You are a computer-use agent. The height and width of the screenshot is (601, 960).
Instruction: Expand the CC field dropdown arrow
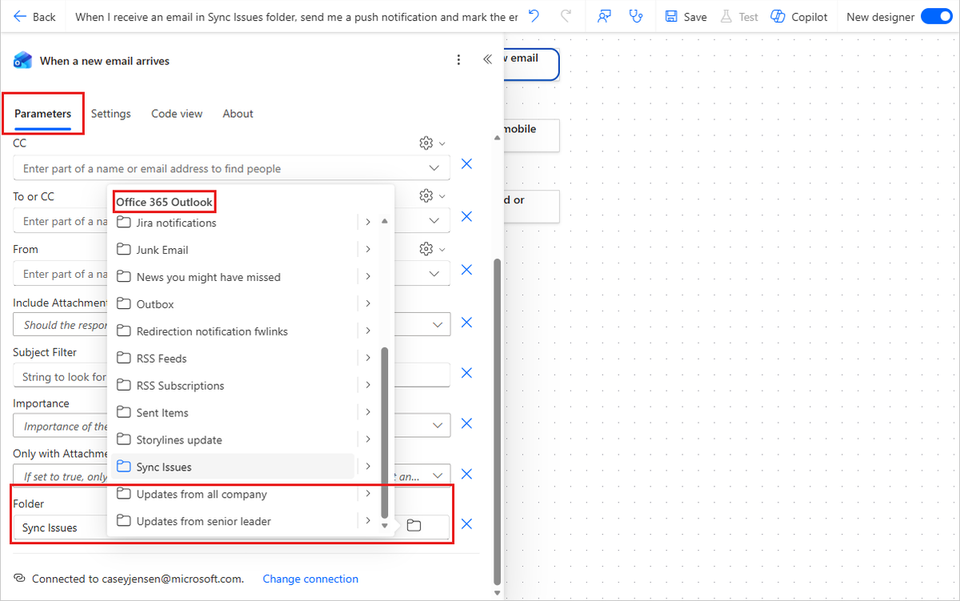(x=434, y=168)
